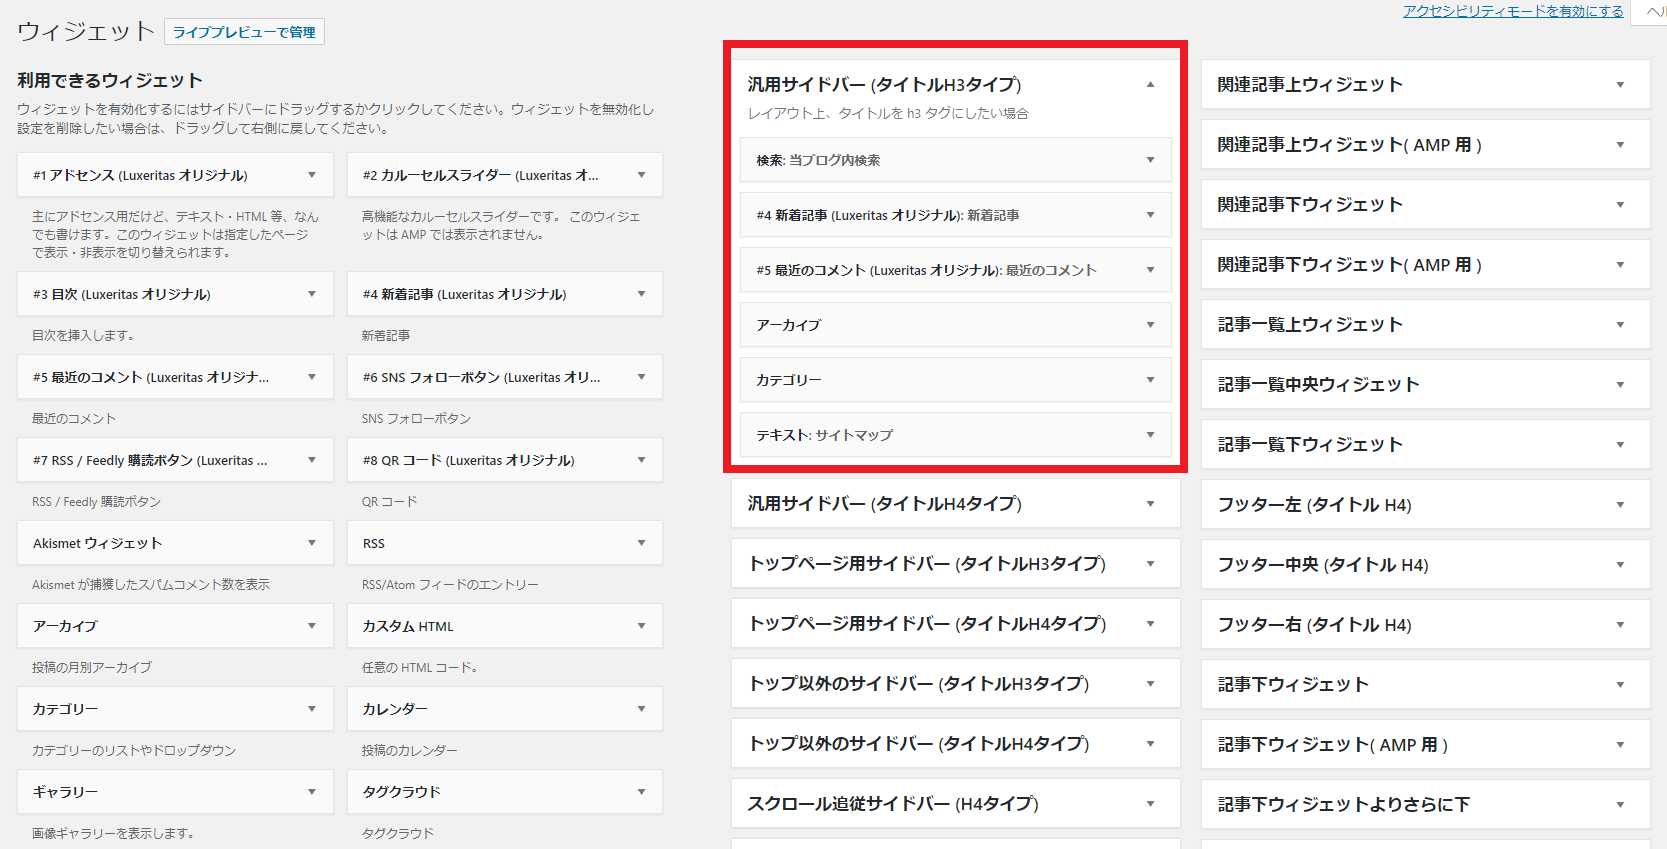The image size is (1667, 849).
Task: Expand フッター左 (タイトル H4) area
Action: click(1620, 505)
